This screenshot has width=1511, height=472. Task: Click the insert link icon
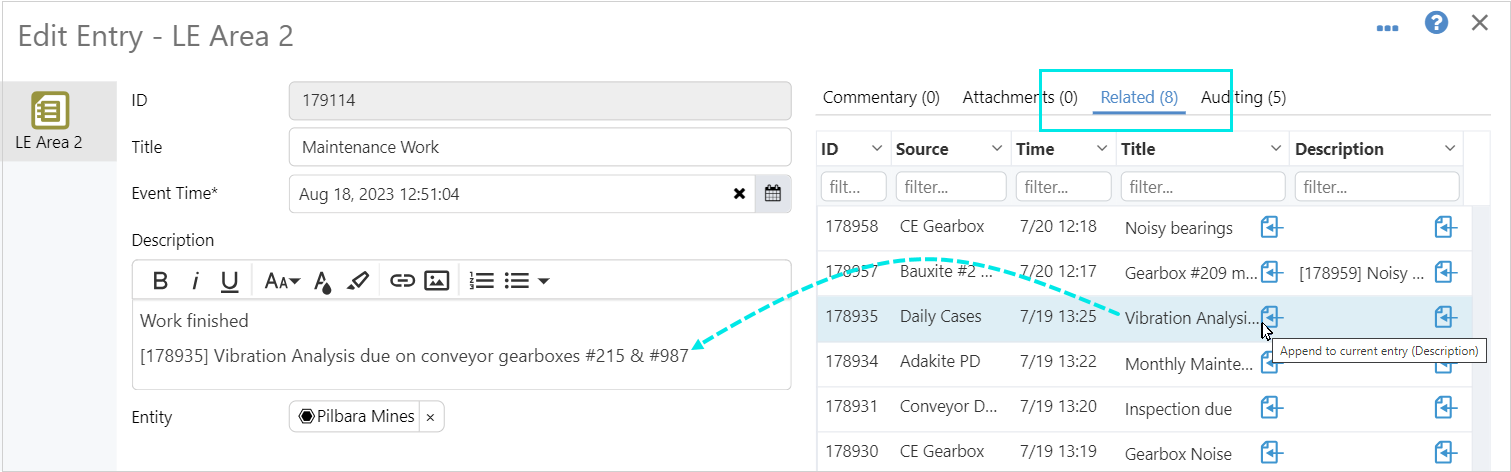pos(402,281)
